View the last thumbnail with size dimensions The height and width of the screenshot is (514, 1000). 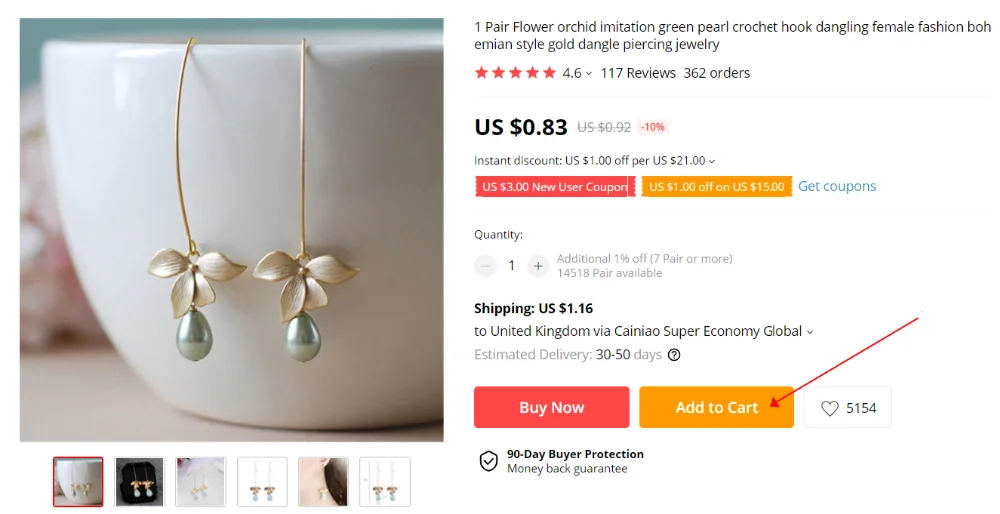click(384, 482)
